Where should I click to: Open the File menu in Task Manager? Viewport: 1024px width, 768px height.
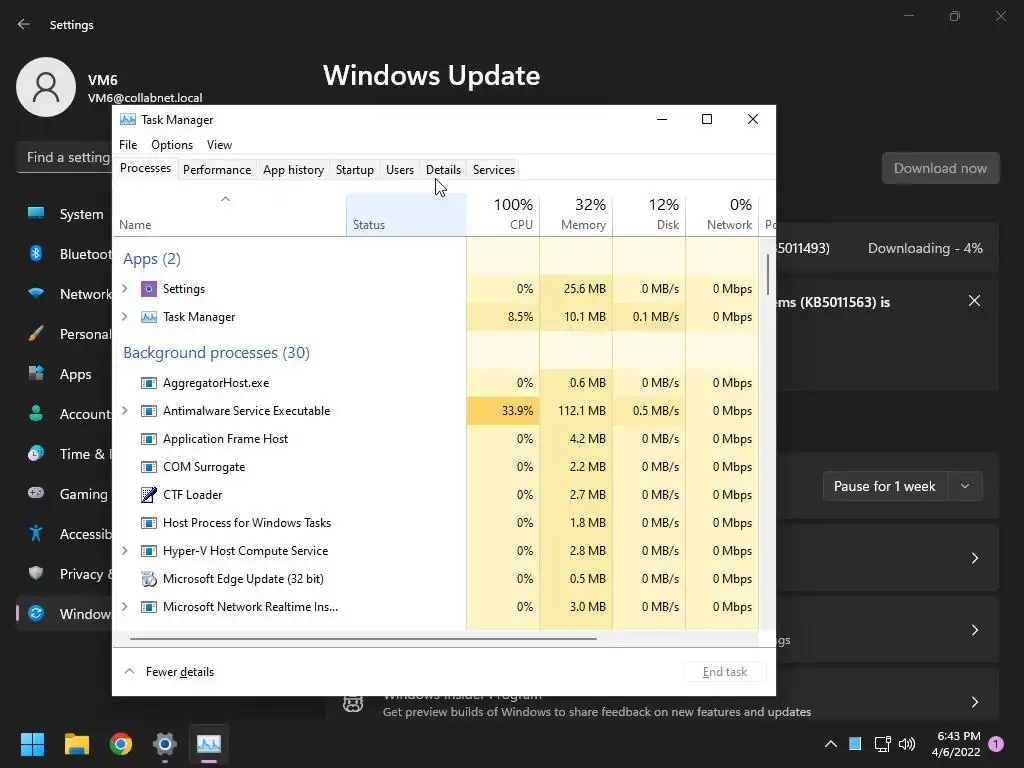pos(128,145)
